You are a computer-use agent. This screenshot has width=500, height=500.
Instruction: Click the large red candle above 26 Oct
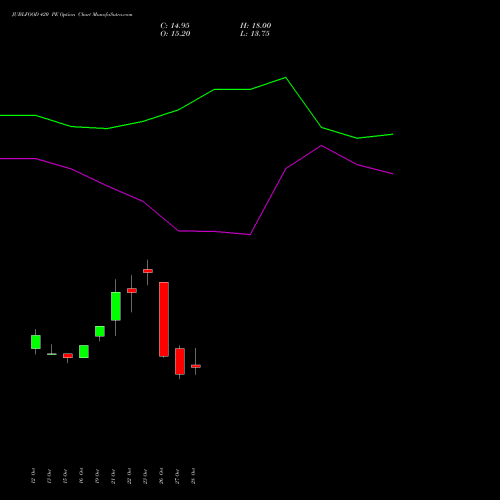[164, 319]
